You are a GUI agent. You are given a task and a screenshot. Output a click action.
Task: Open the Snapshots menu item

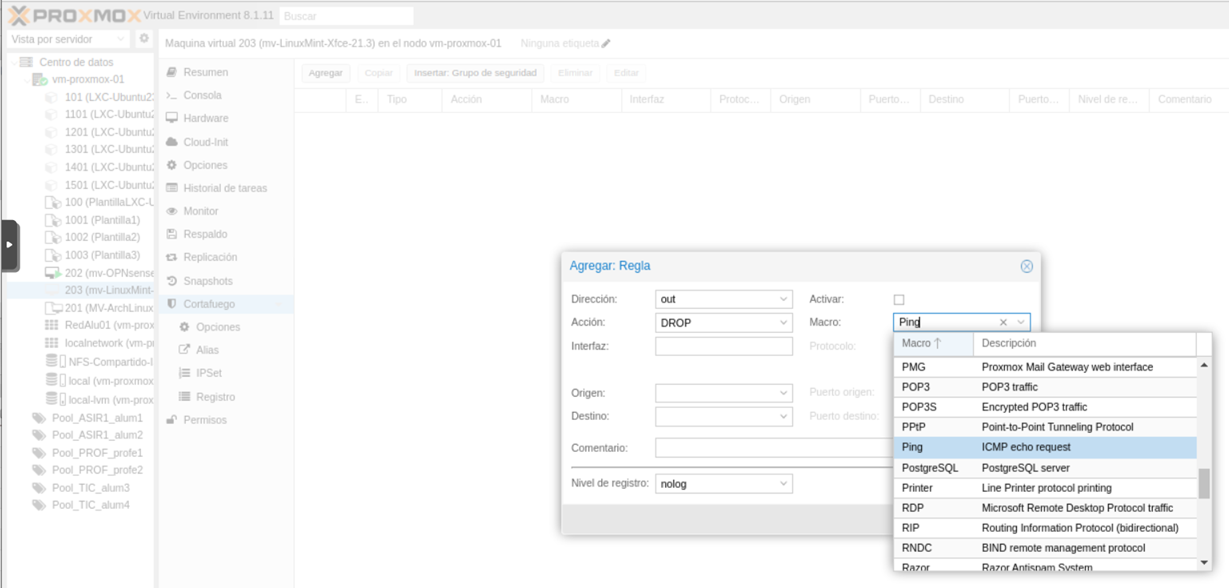207,281
